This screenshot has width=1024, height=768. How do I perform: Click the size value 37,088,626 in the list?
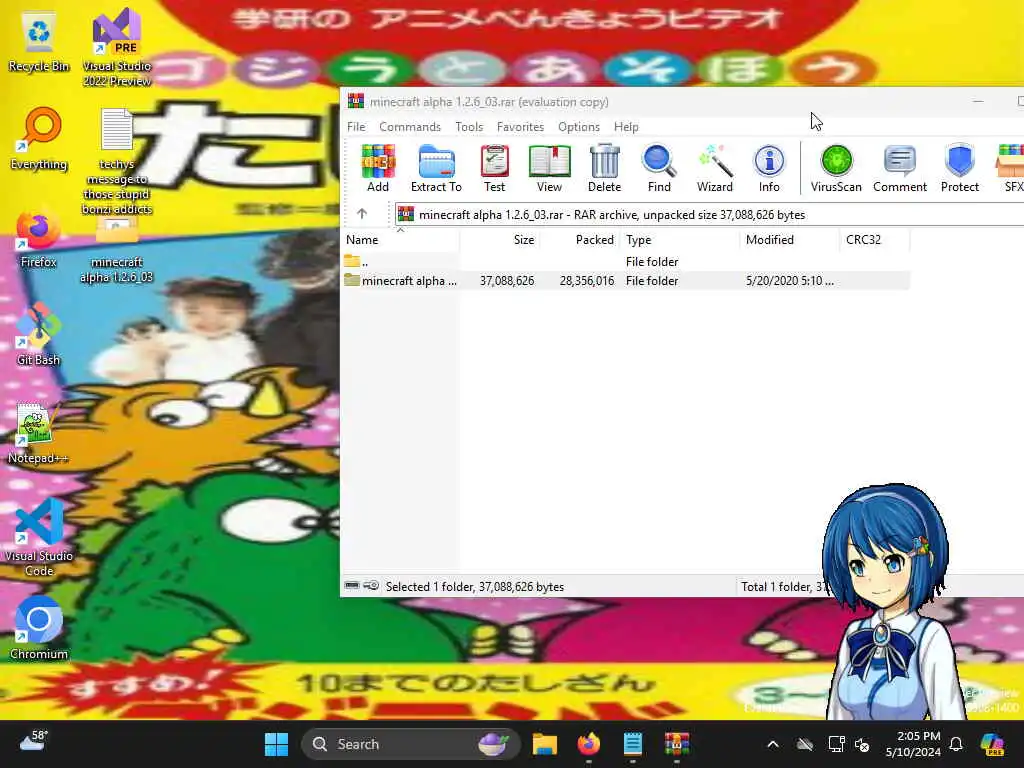(x=507, y=281)
